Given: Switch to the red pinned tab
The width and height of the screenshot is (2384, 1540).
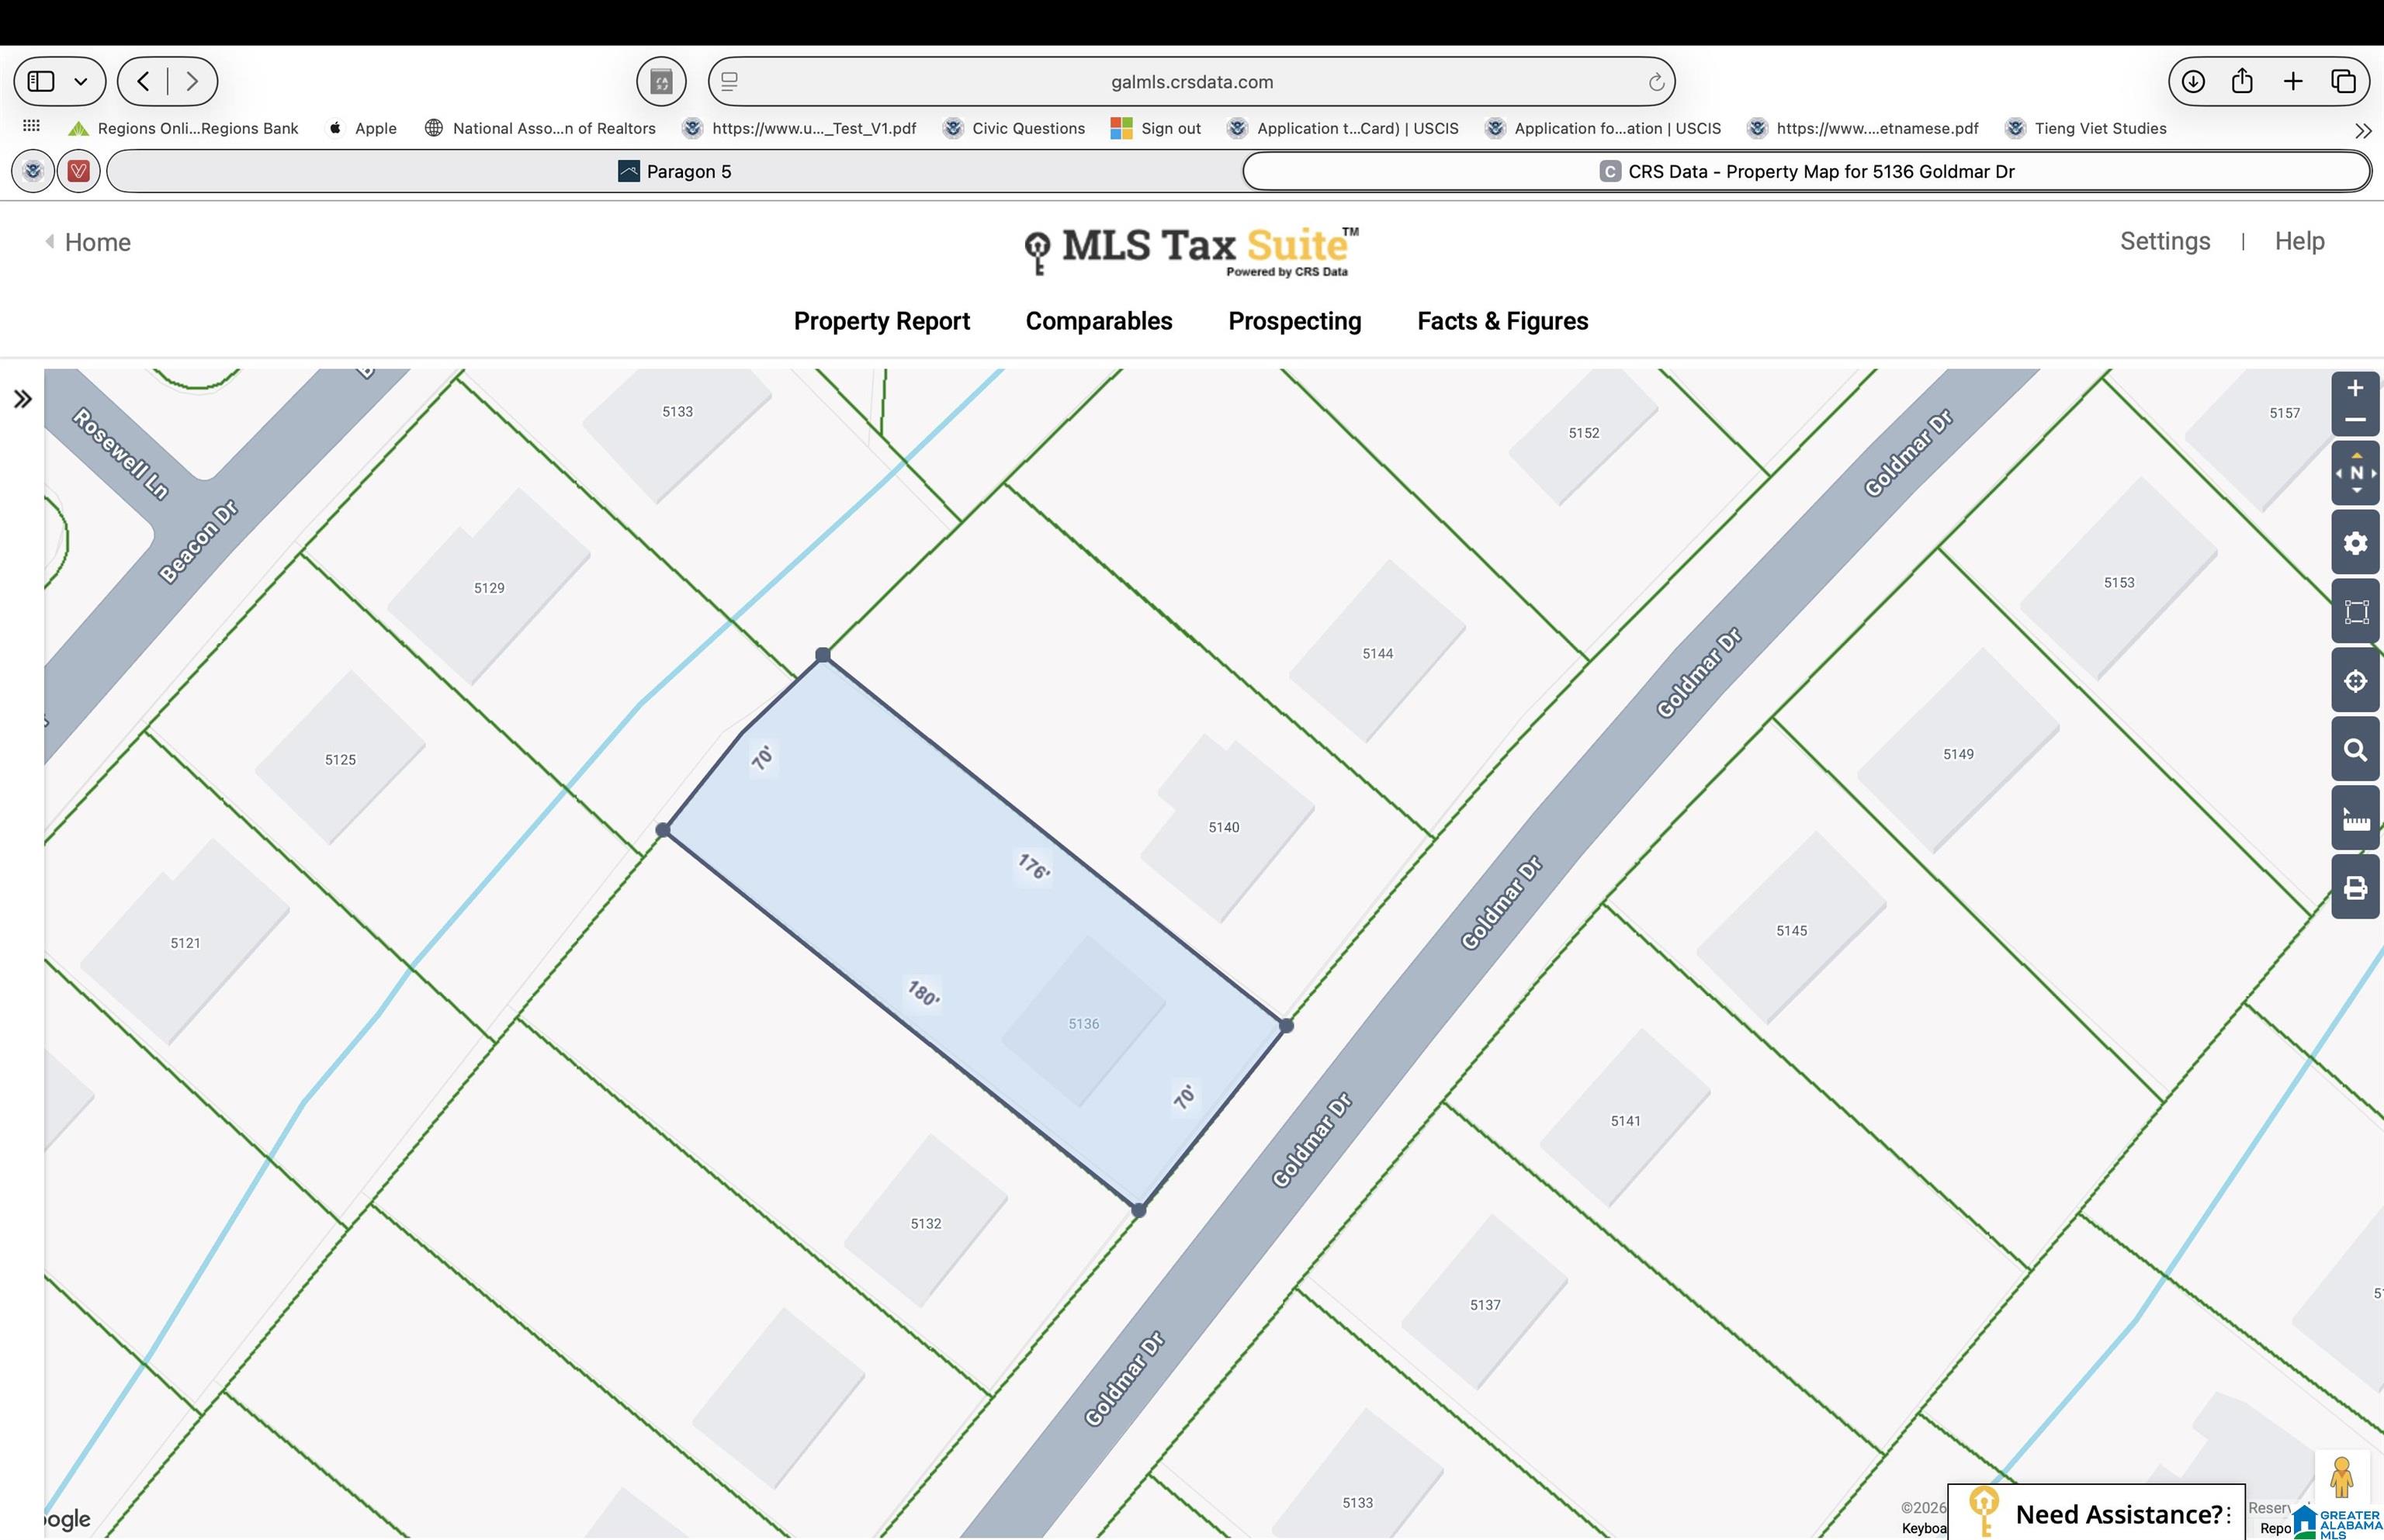Looking at the screenshot, I should coord(78,171).
